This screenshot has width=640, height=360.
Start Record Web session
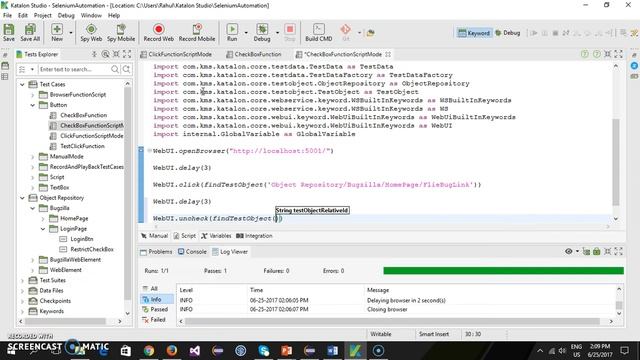[x=158, y=32]
